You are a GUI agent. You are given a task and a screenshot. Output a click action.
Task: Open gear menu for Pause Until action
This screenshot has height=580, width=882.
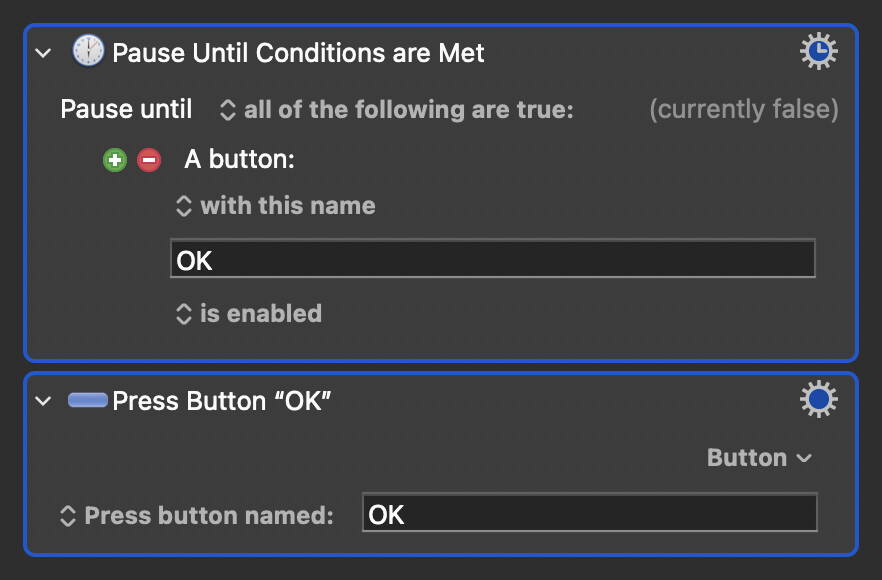point(819,52)
